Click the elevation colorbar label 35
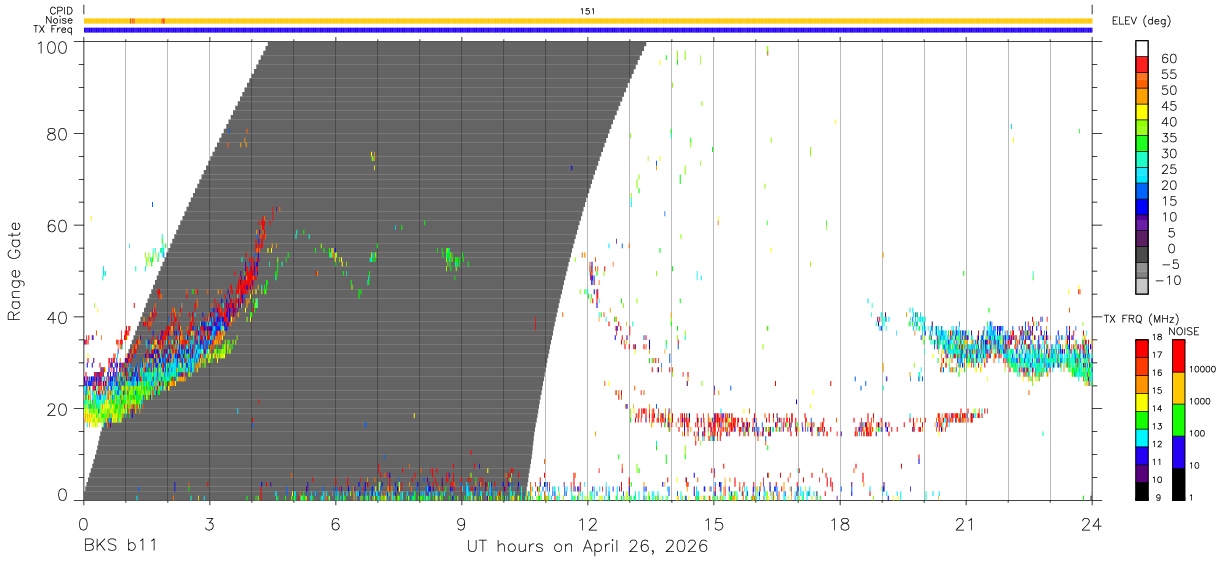Image resolution: width=1228 pixels, height=567 pixels. 1167,138
